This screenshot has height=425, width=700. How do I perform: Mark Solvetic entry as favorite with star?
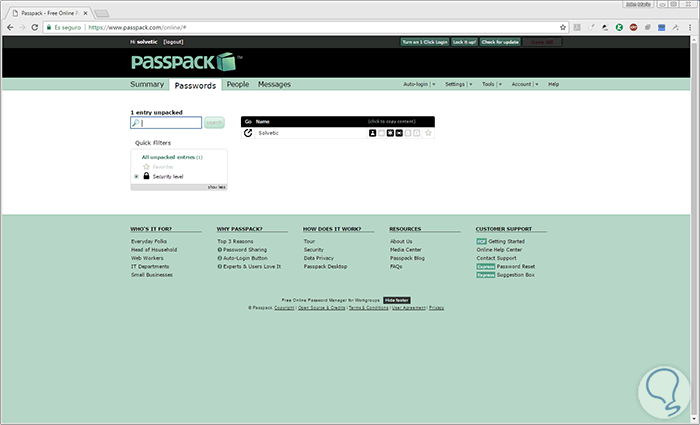(428, 133)
